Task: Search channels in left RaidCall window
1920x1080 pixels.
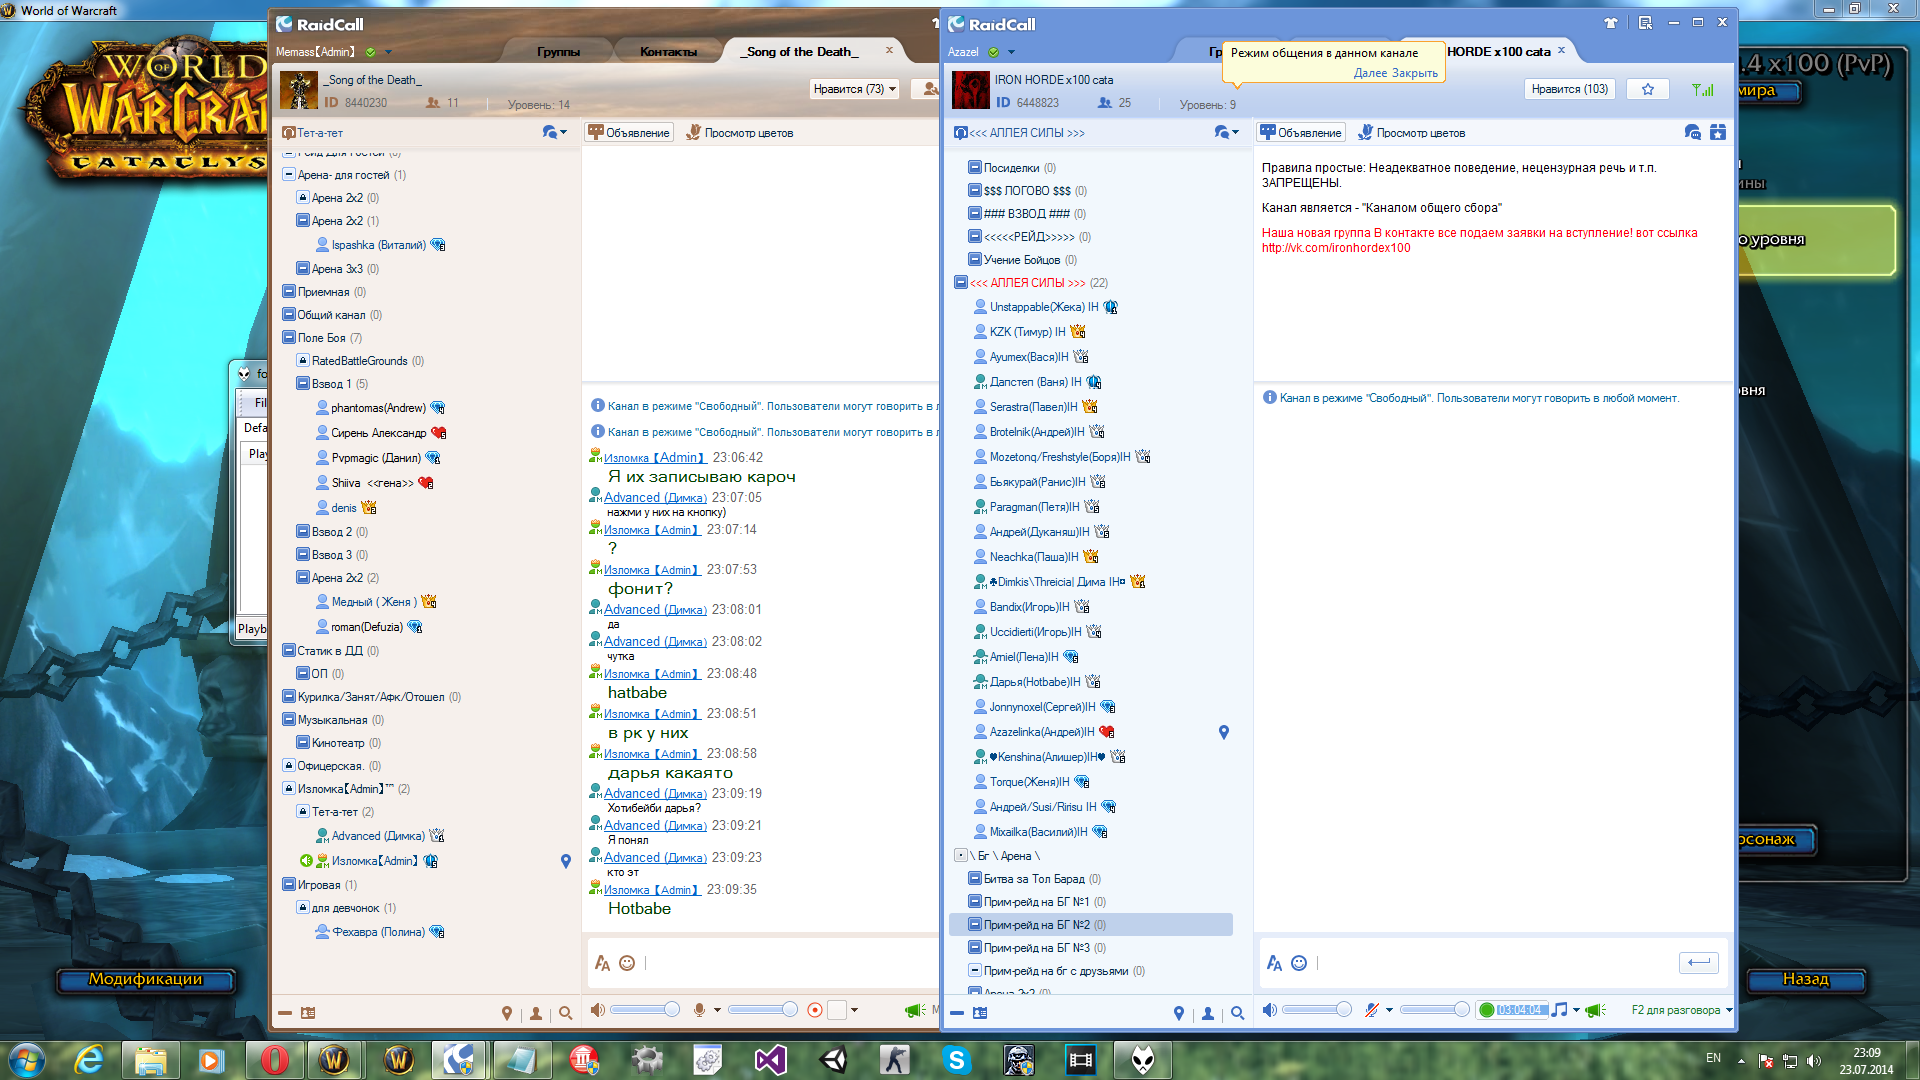Action: pyautogui.click(x=565, y=1013)
